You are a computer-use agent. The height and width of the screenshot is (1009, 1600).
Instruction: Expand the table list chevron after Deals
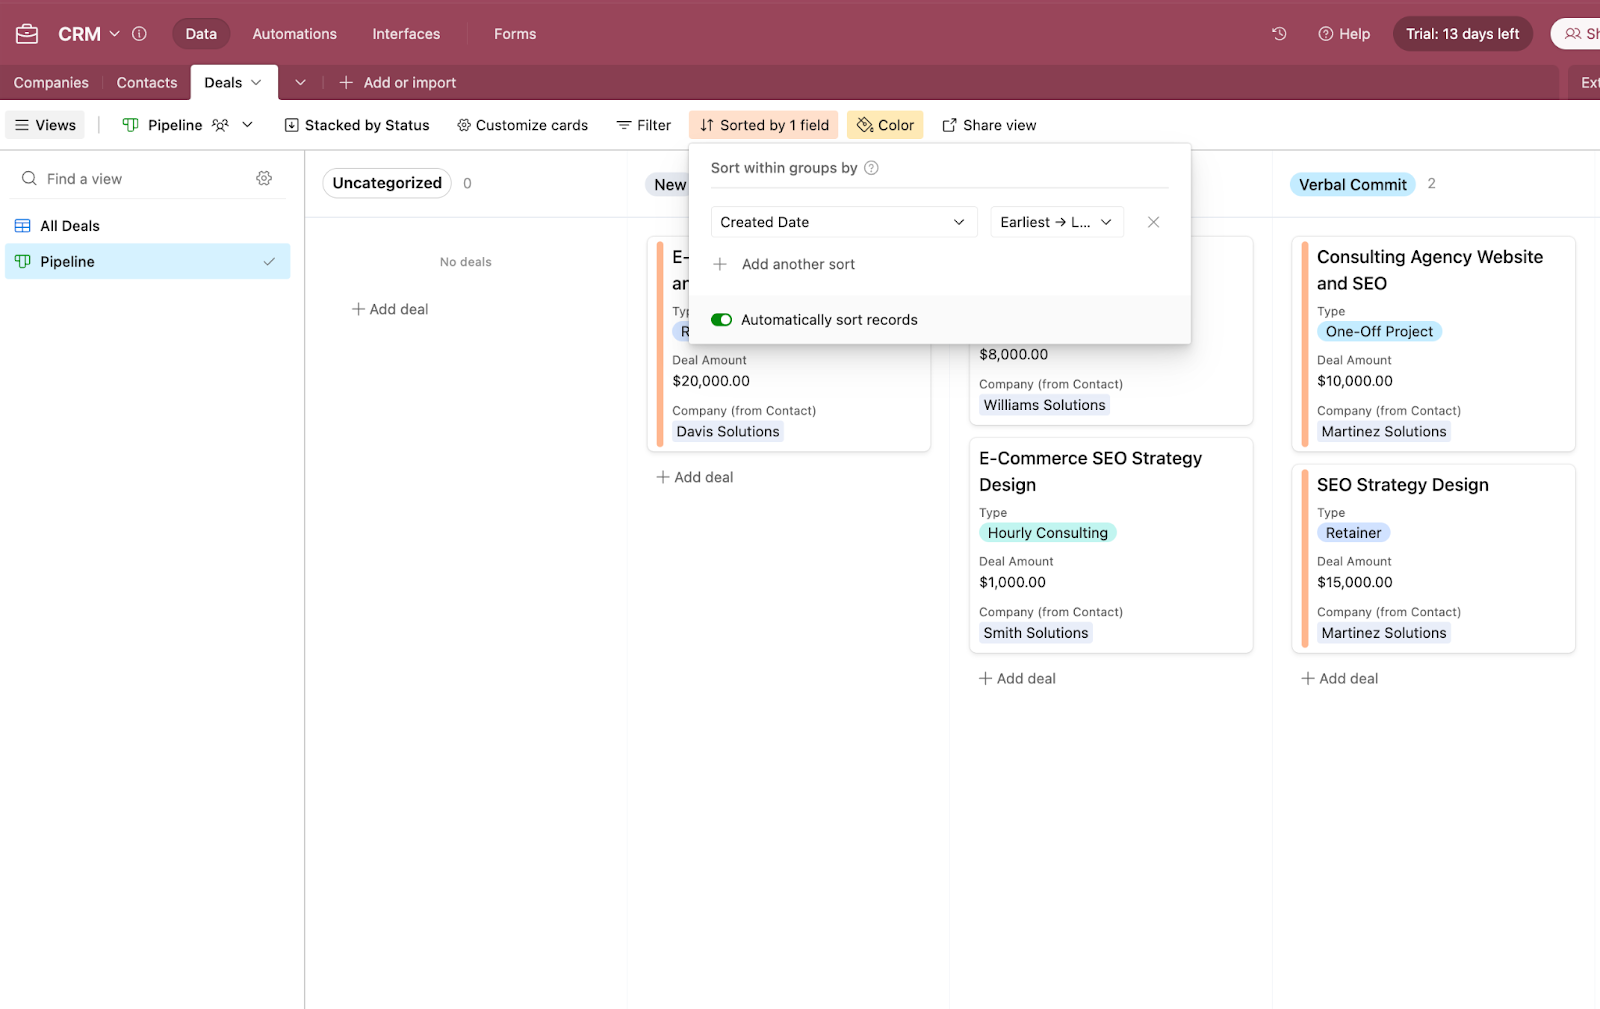pos(300,83)
